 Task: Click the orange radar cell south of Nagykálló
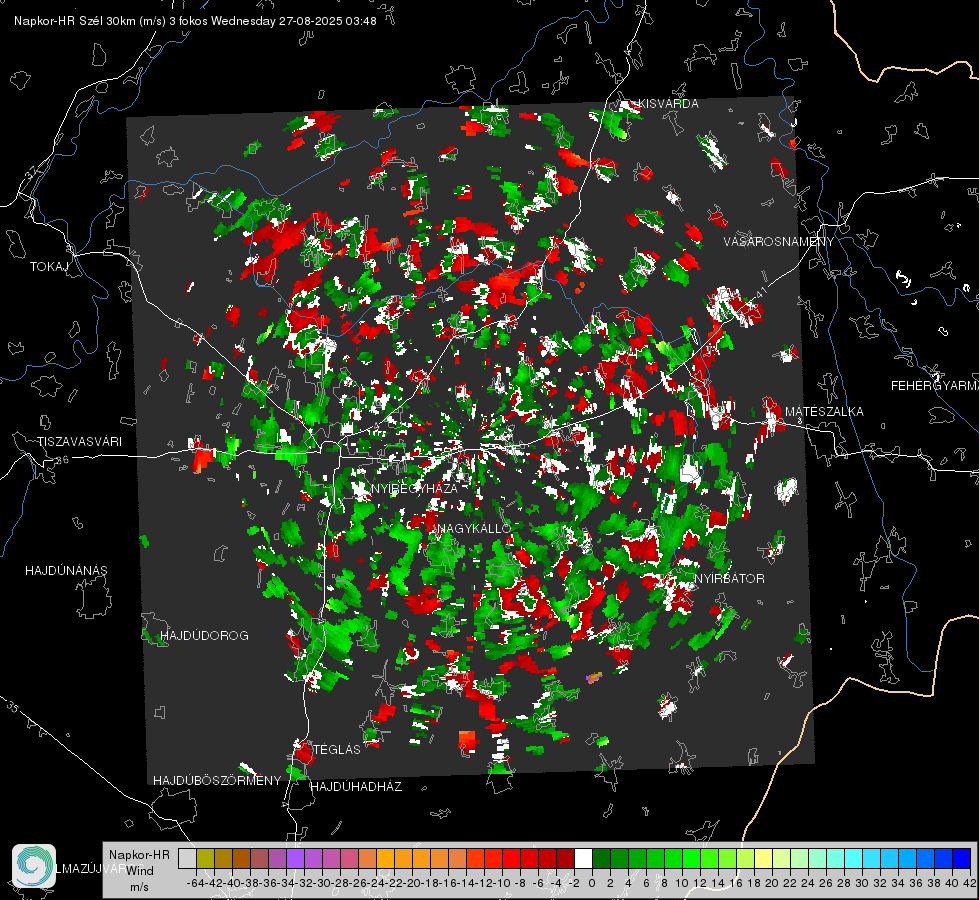click(467, 740)
